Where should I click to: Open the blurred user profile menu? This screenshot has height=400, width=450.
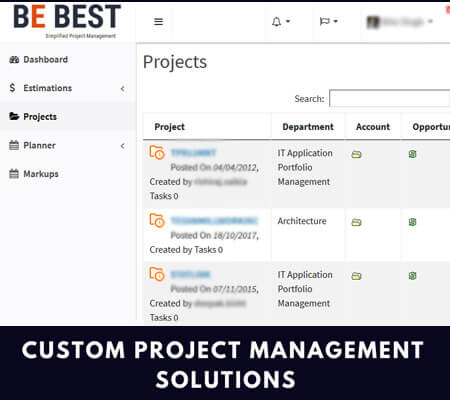click(x=399, y=22)
